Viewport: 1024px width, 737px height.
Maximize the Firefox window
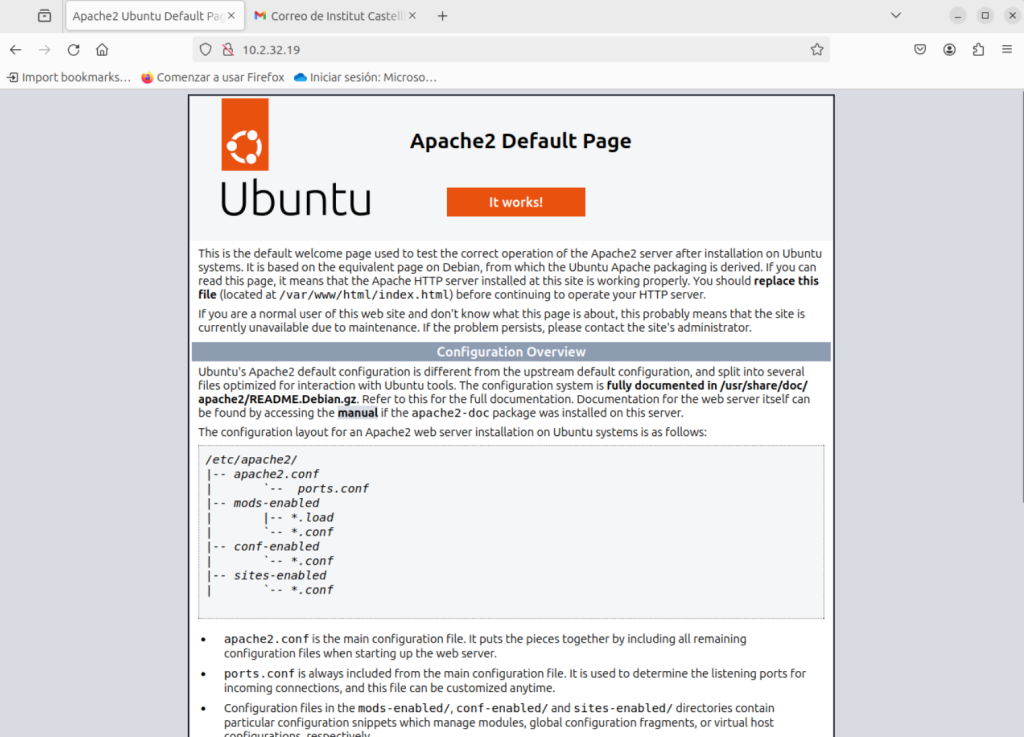(985, 16)
